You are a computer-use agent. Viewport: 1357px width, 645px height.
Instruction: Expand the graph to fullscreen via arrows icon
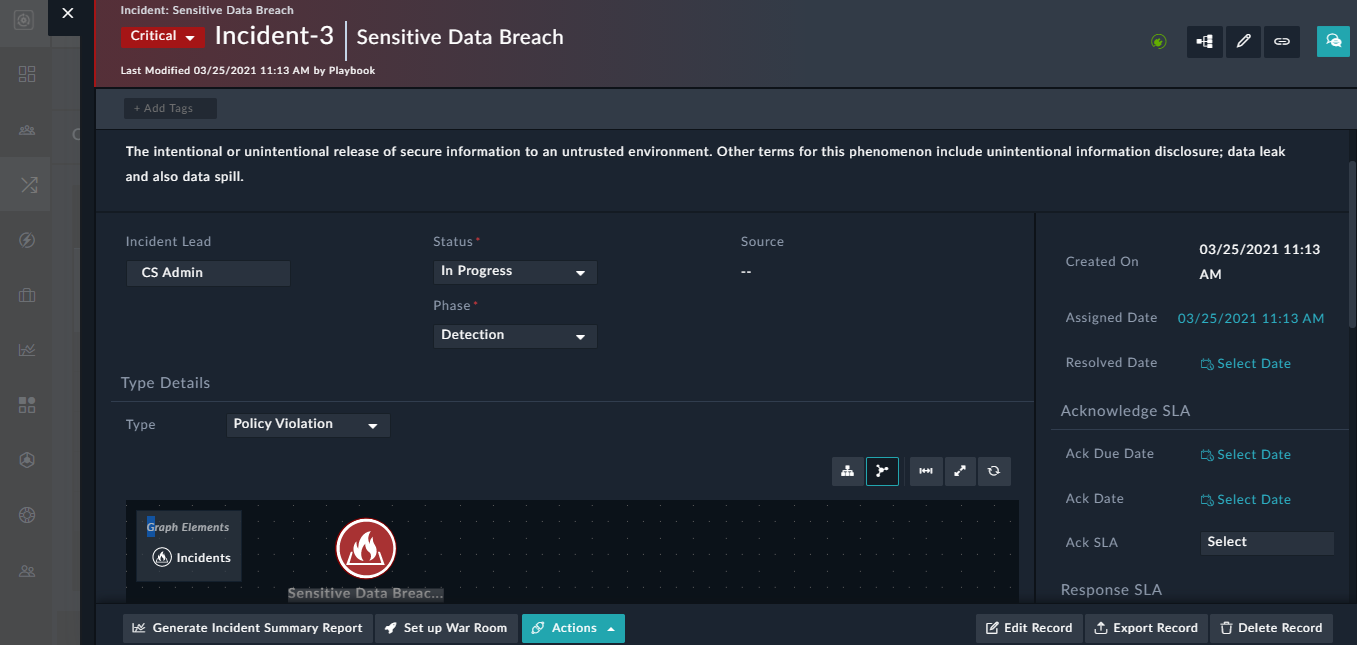click(x=960, y=470)
